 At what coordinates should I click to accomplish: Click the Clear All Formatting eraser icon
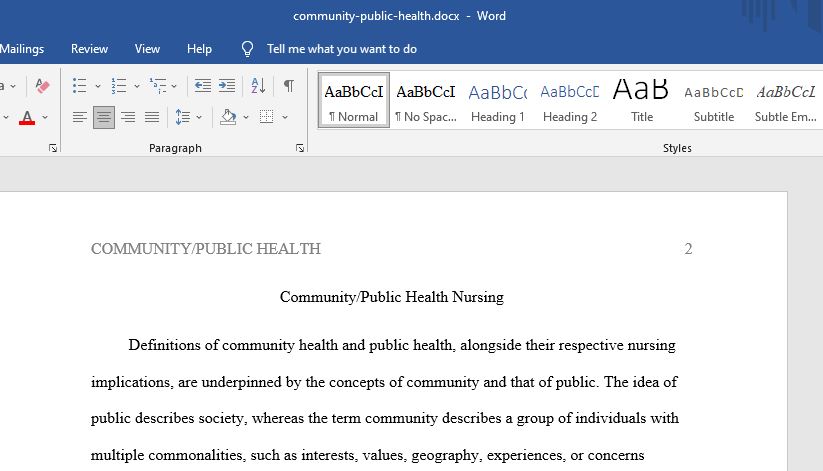42,86
